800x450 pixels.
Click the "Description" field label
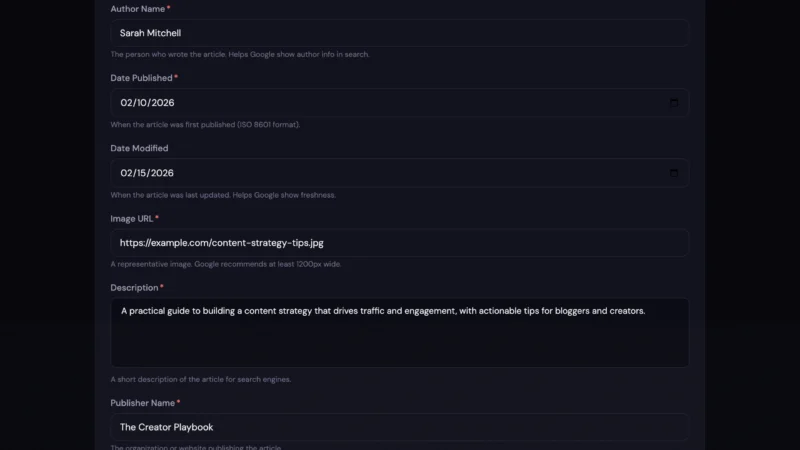pos(134,288)
